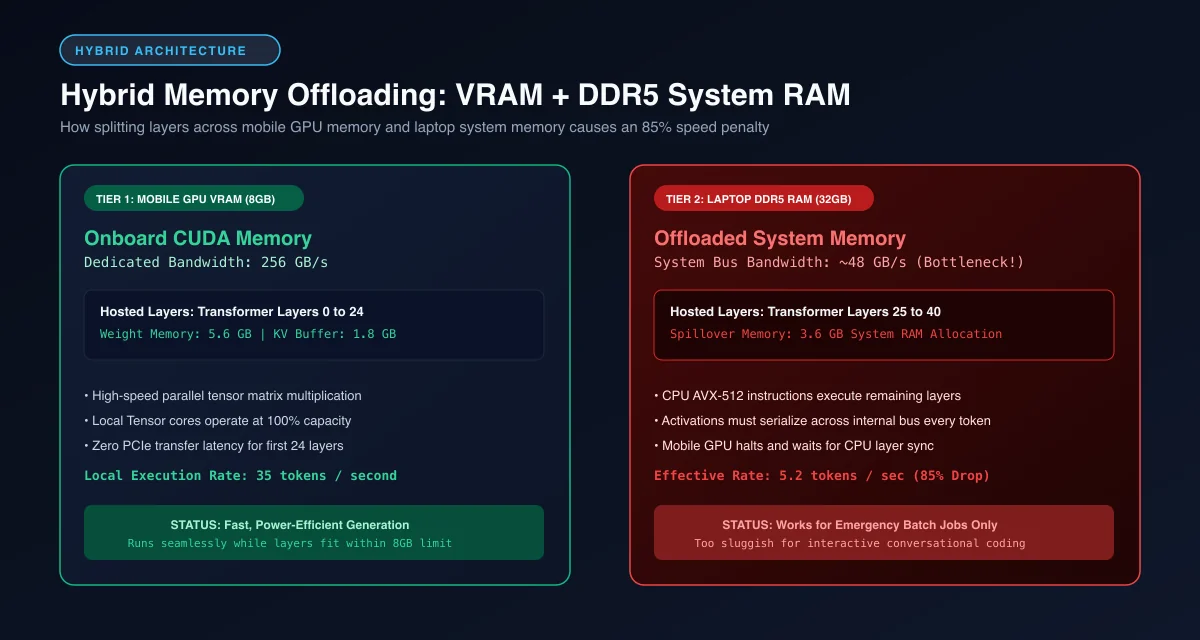Click 'Dedicated Bandwidth: 256 GB/s' text
This screenshot has width=1200, height=640.
point(206,262)
